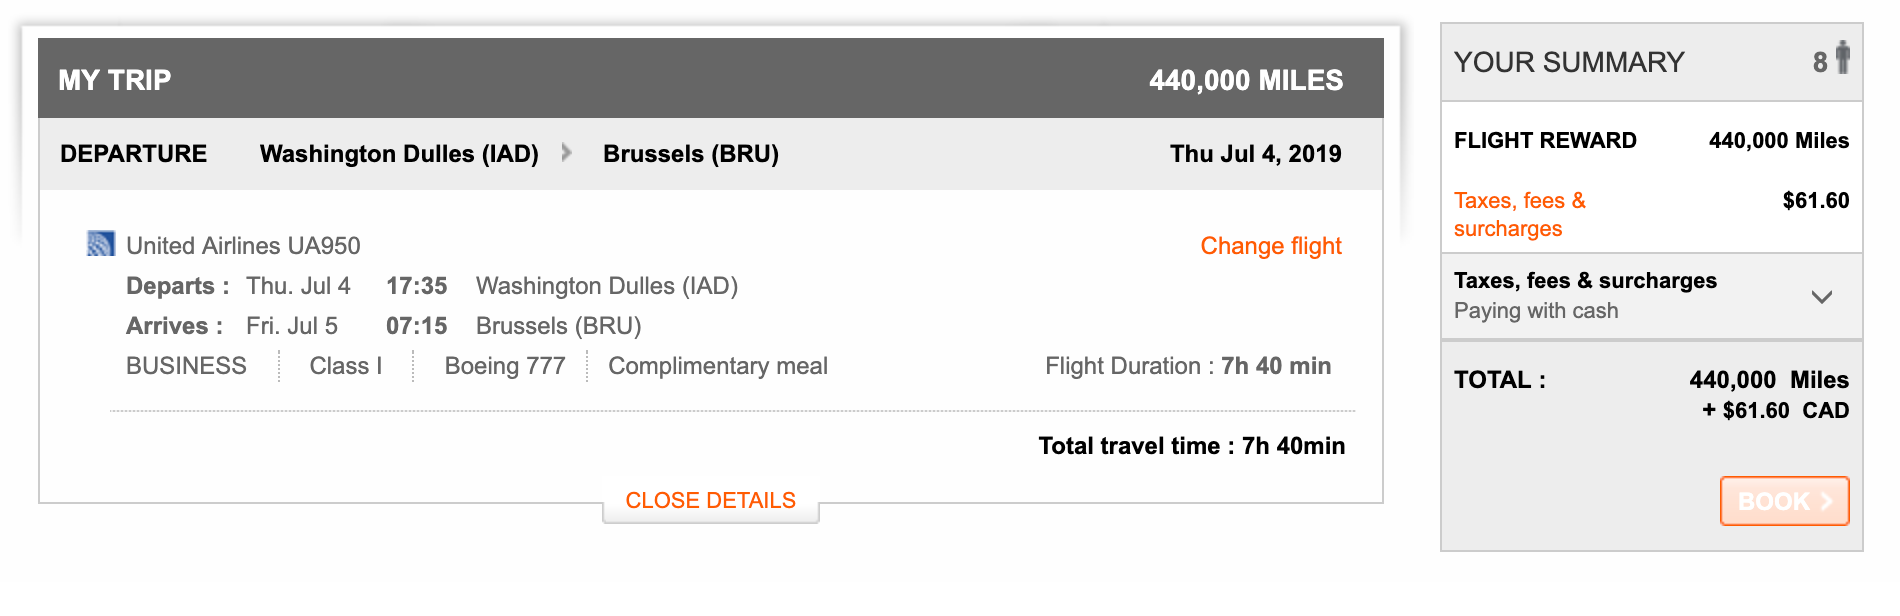Click the Thu Jul 4, 2019 date

click(1255, 154)
